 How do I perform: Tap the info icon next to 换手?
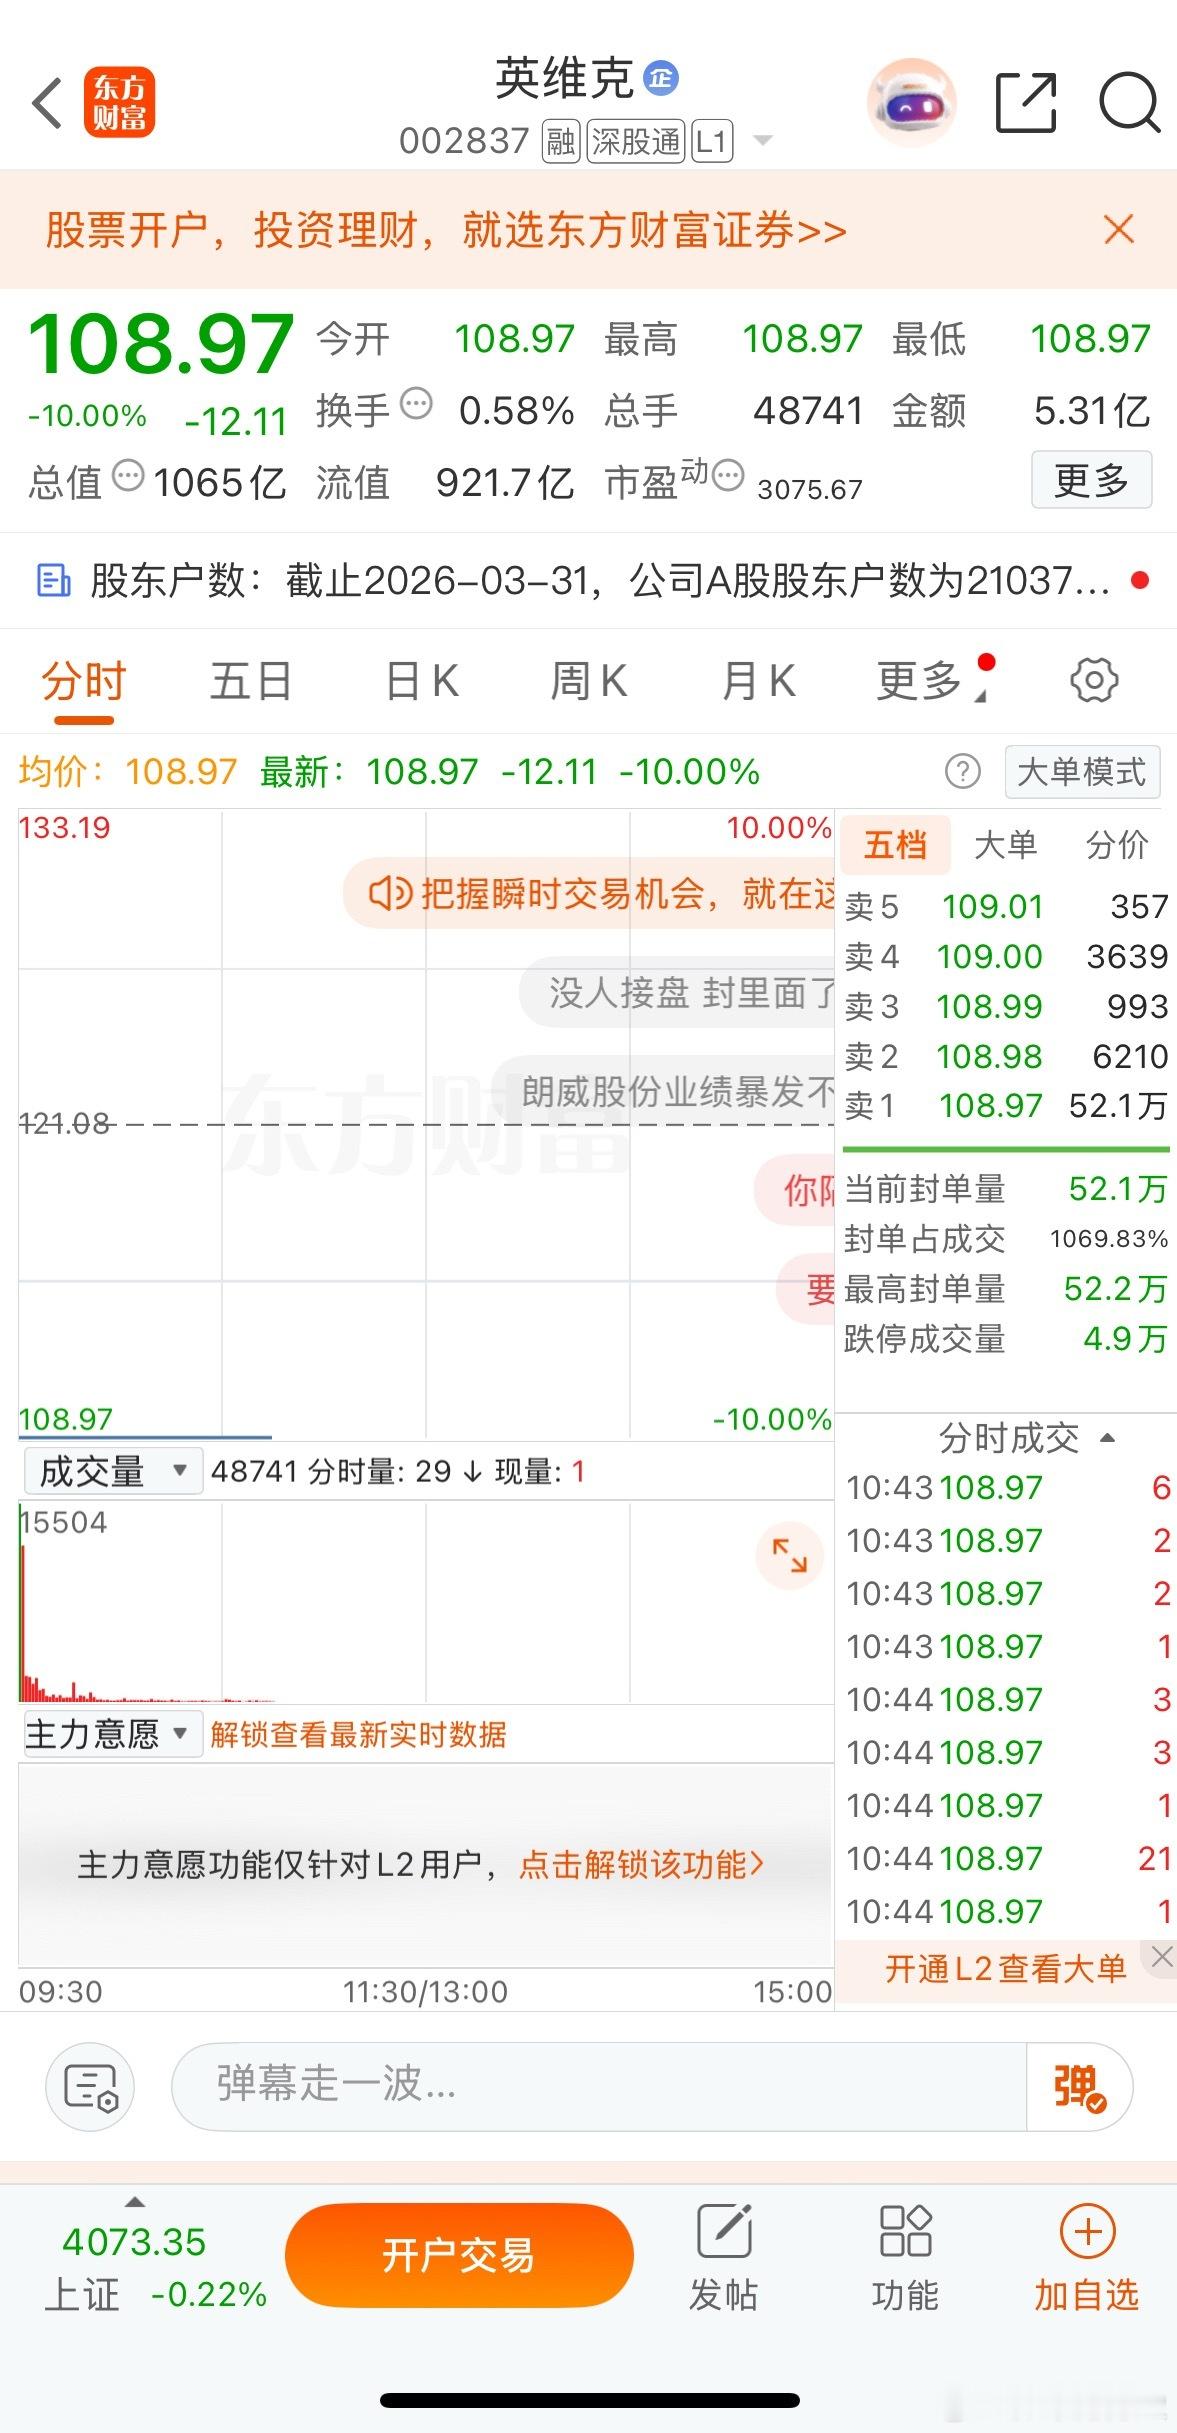[416, 404]
